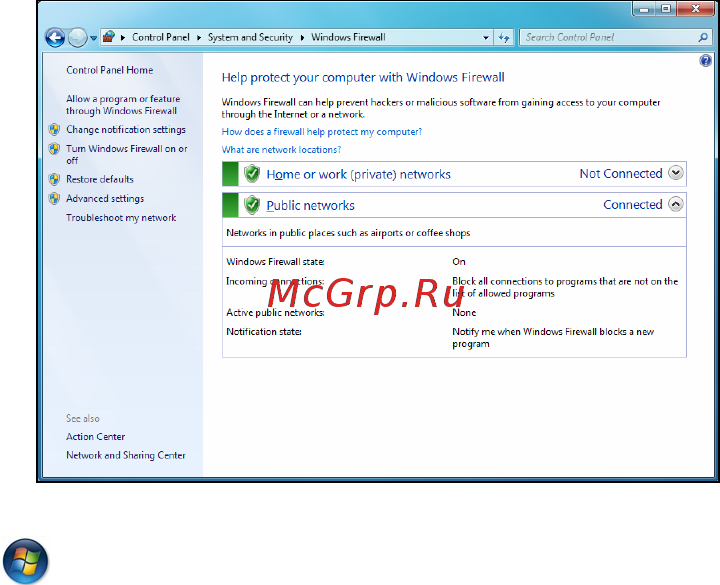Open 'What are network locations?' link

[281, 150]
